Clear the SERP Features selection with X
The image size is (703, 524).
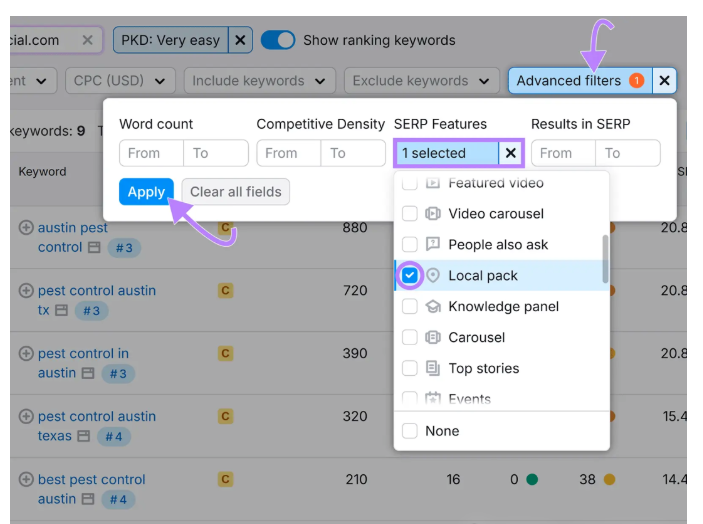510,153
